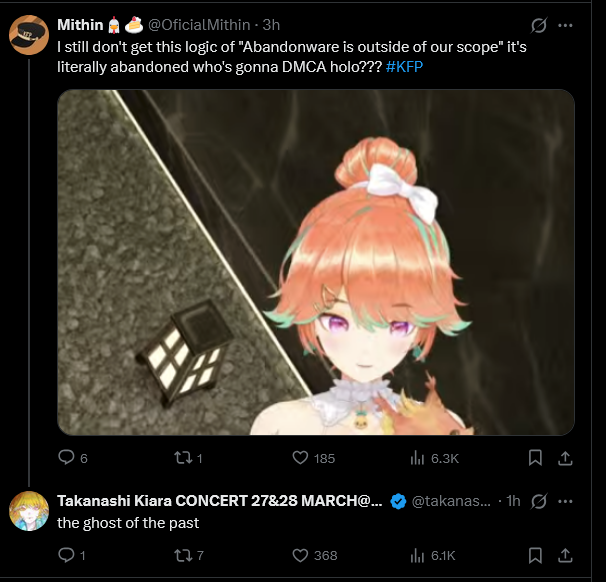The height and width of the screenshot is (582, 606).
Task: Share Mithin's tweet
Action: [x=565, y=458]
